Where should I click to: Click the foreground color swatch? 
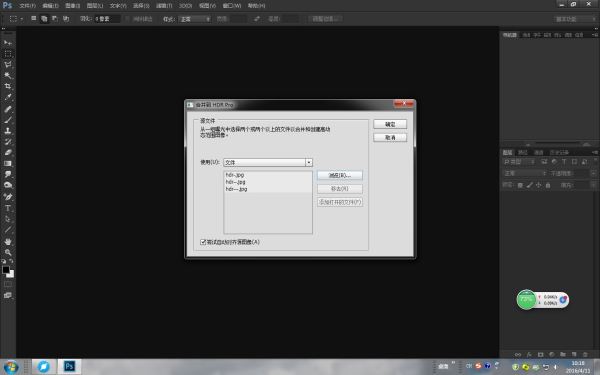pyautogui.click(x=6, y=270)
